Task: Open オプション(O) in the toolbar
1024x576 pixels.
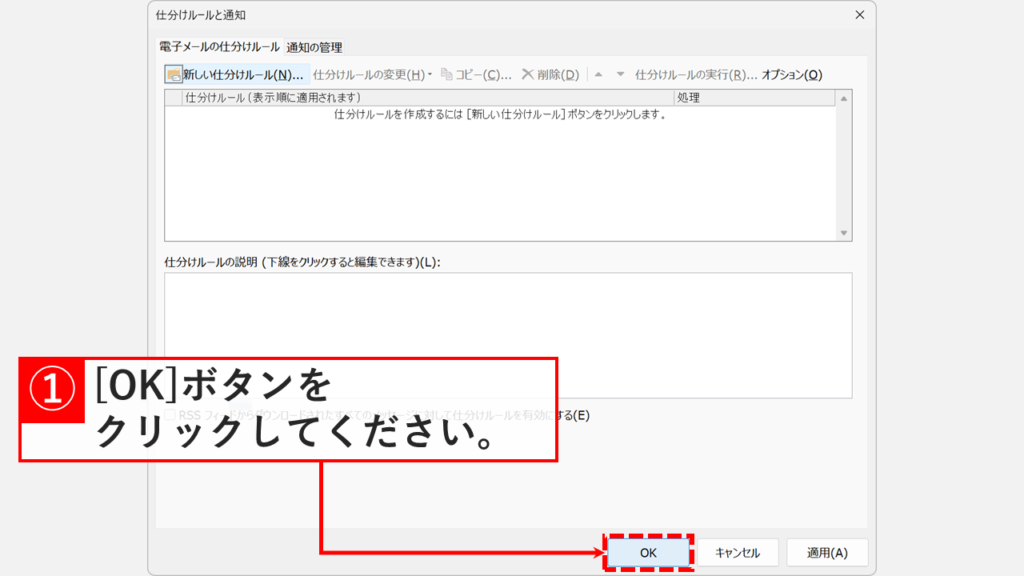Action: [792, 75]
